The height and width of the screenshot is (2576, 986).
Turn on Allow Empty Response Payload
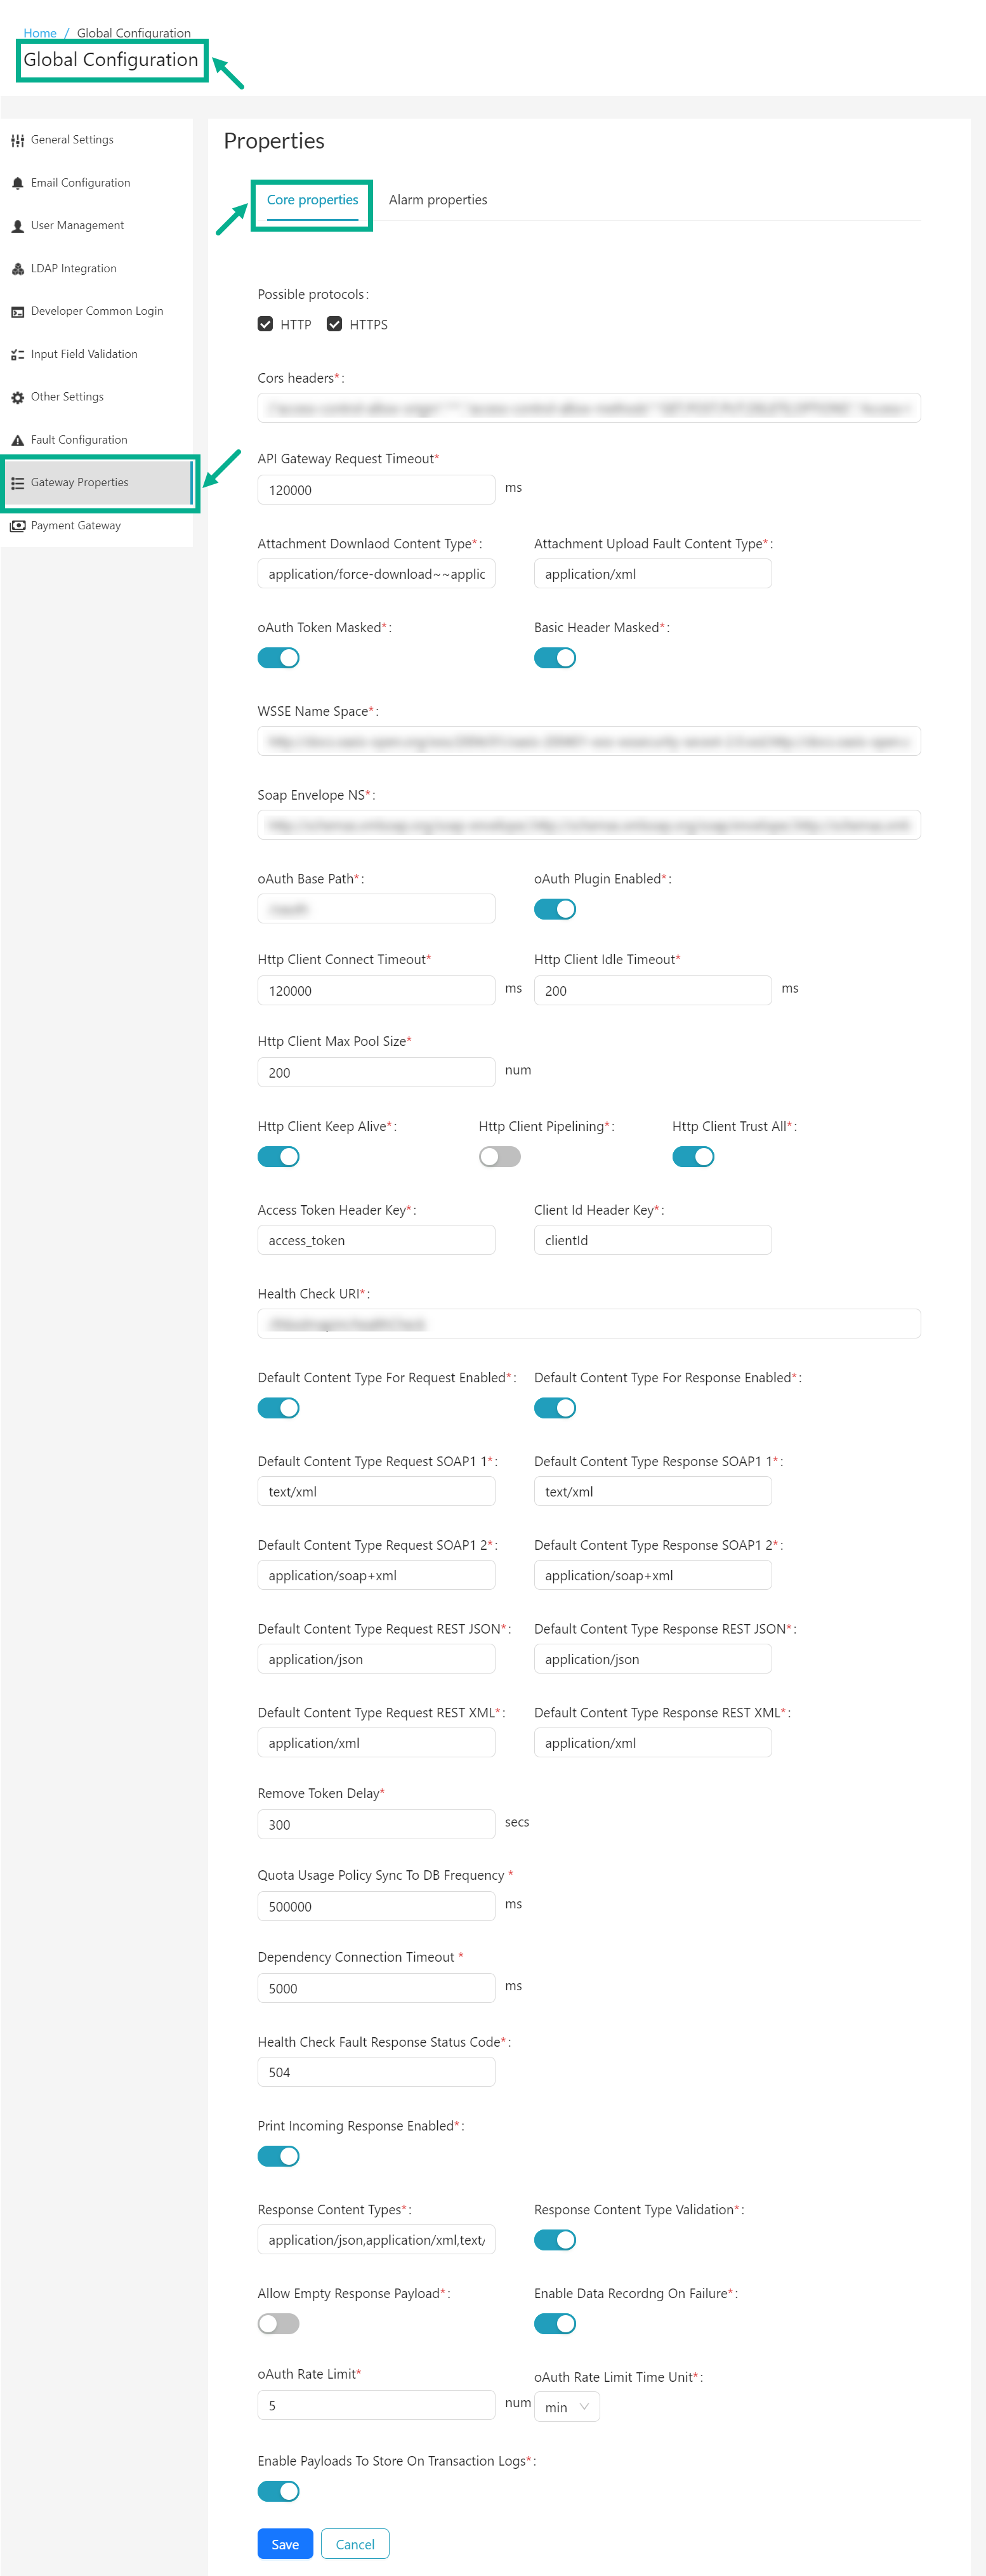[x=279, y=2324]
